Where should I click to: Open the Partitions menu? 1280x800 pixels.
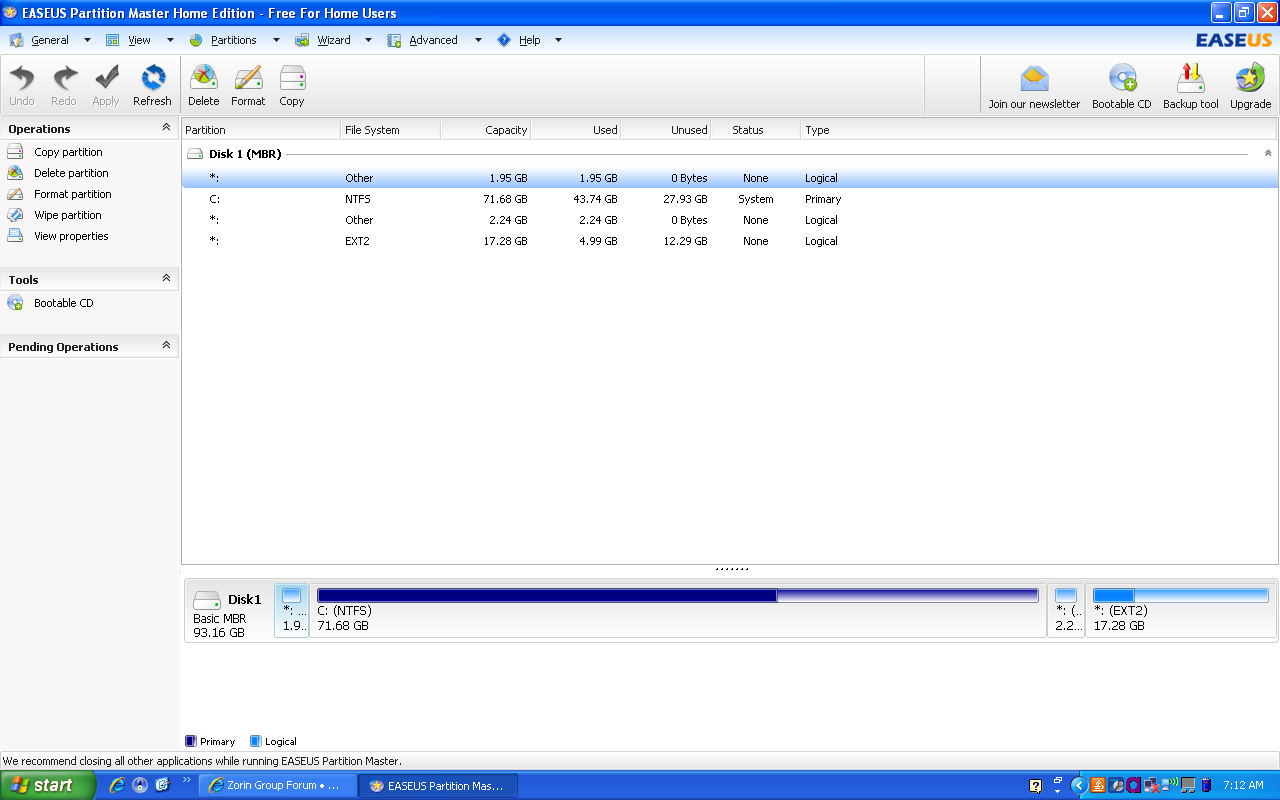[x=233, y=40]
